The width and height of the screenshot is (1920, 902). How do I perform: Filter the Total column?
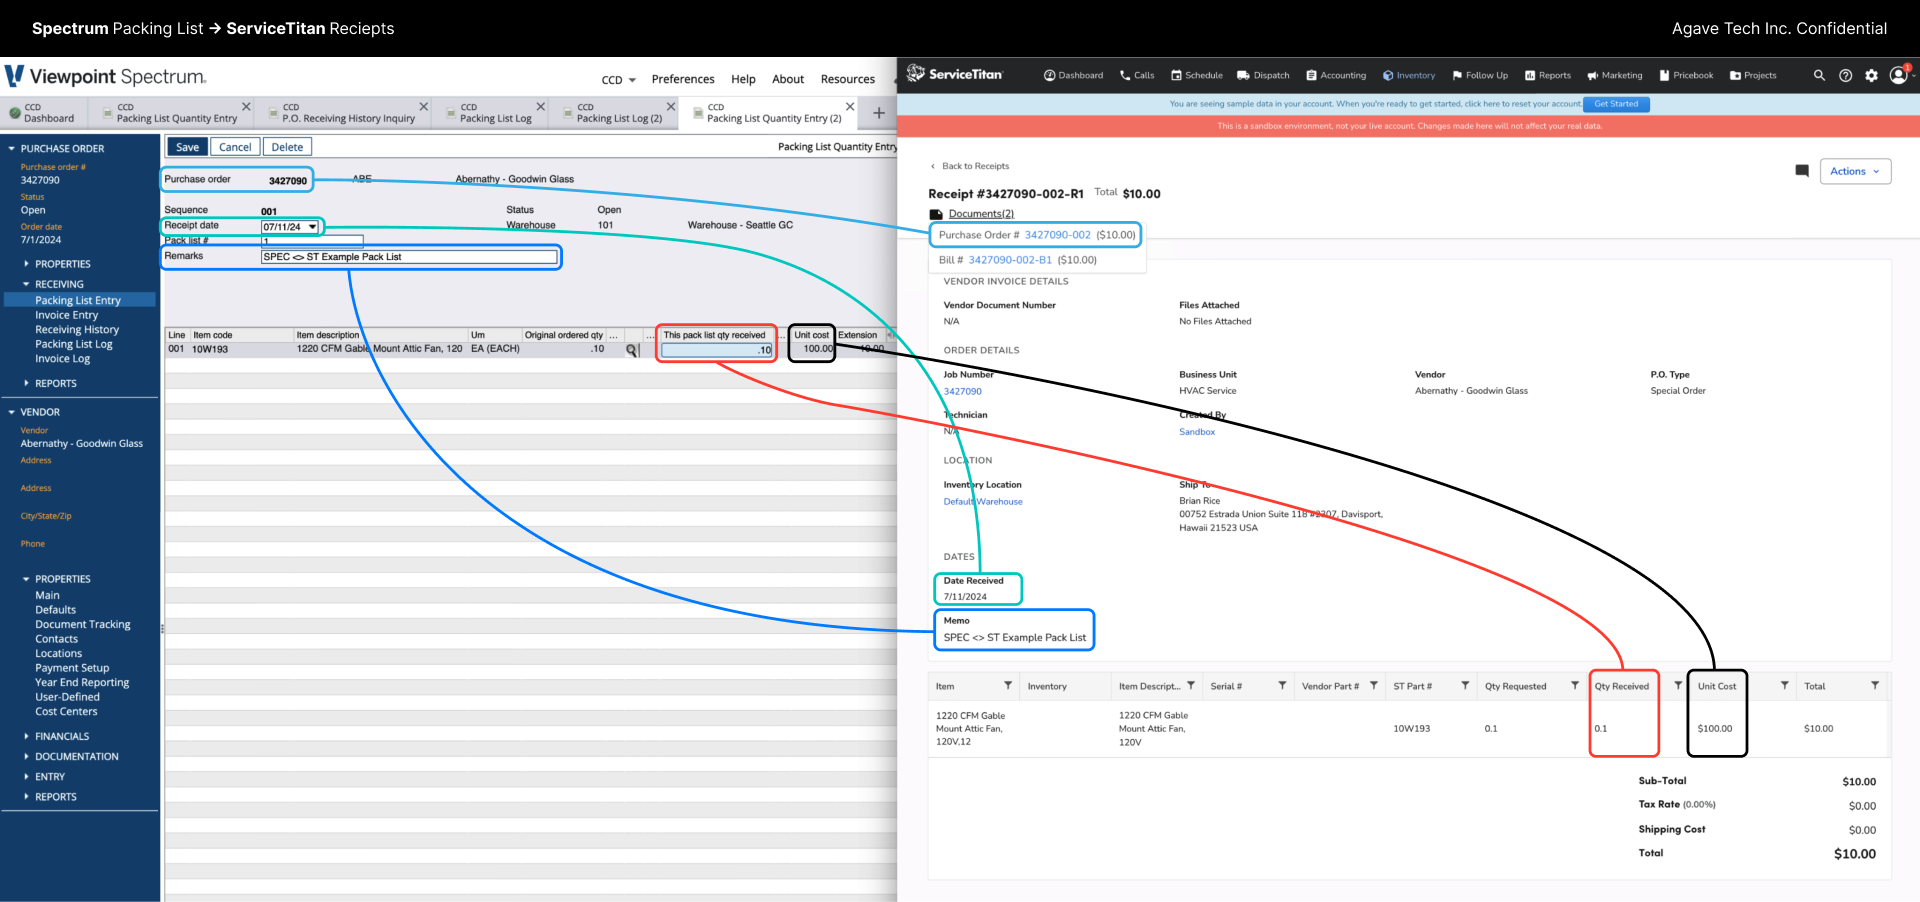1875,685
